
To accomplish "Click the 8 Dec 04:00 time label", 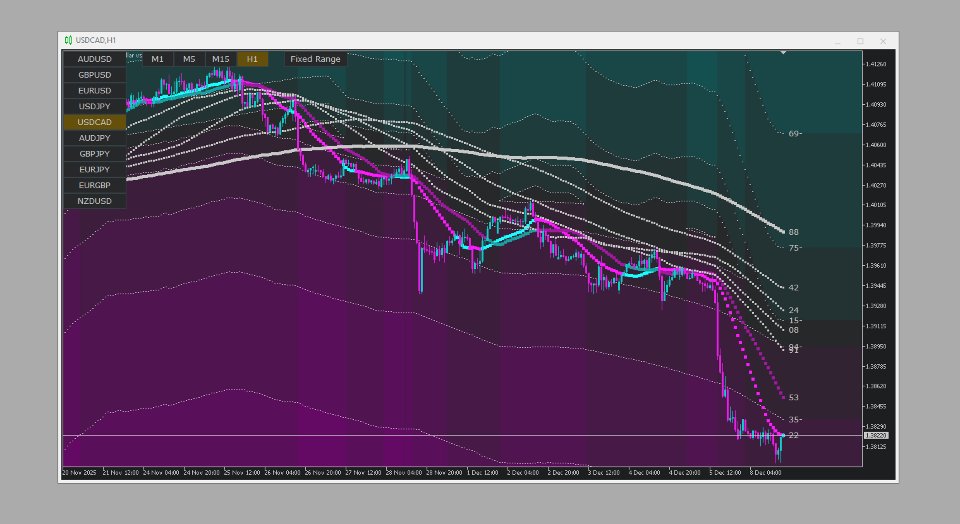I will coord(765,473).
